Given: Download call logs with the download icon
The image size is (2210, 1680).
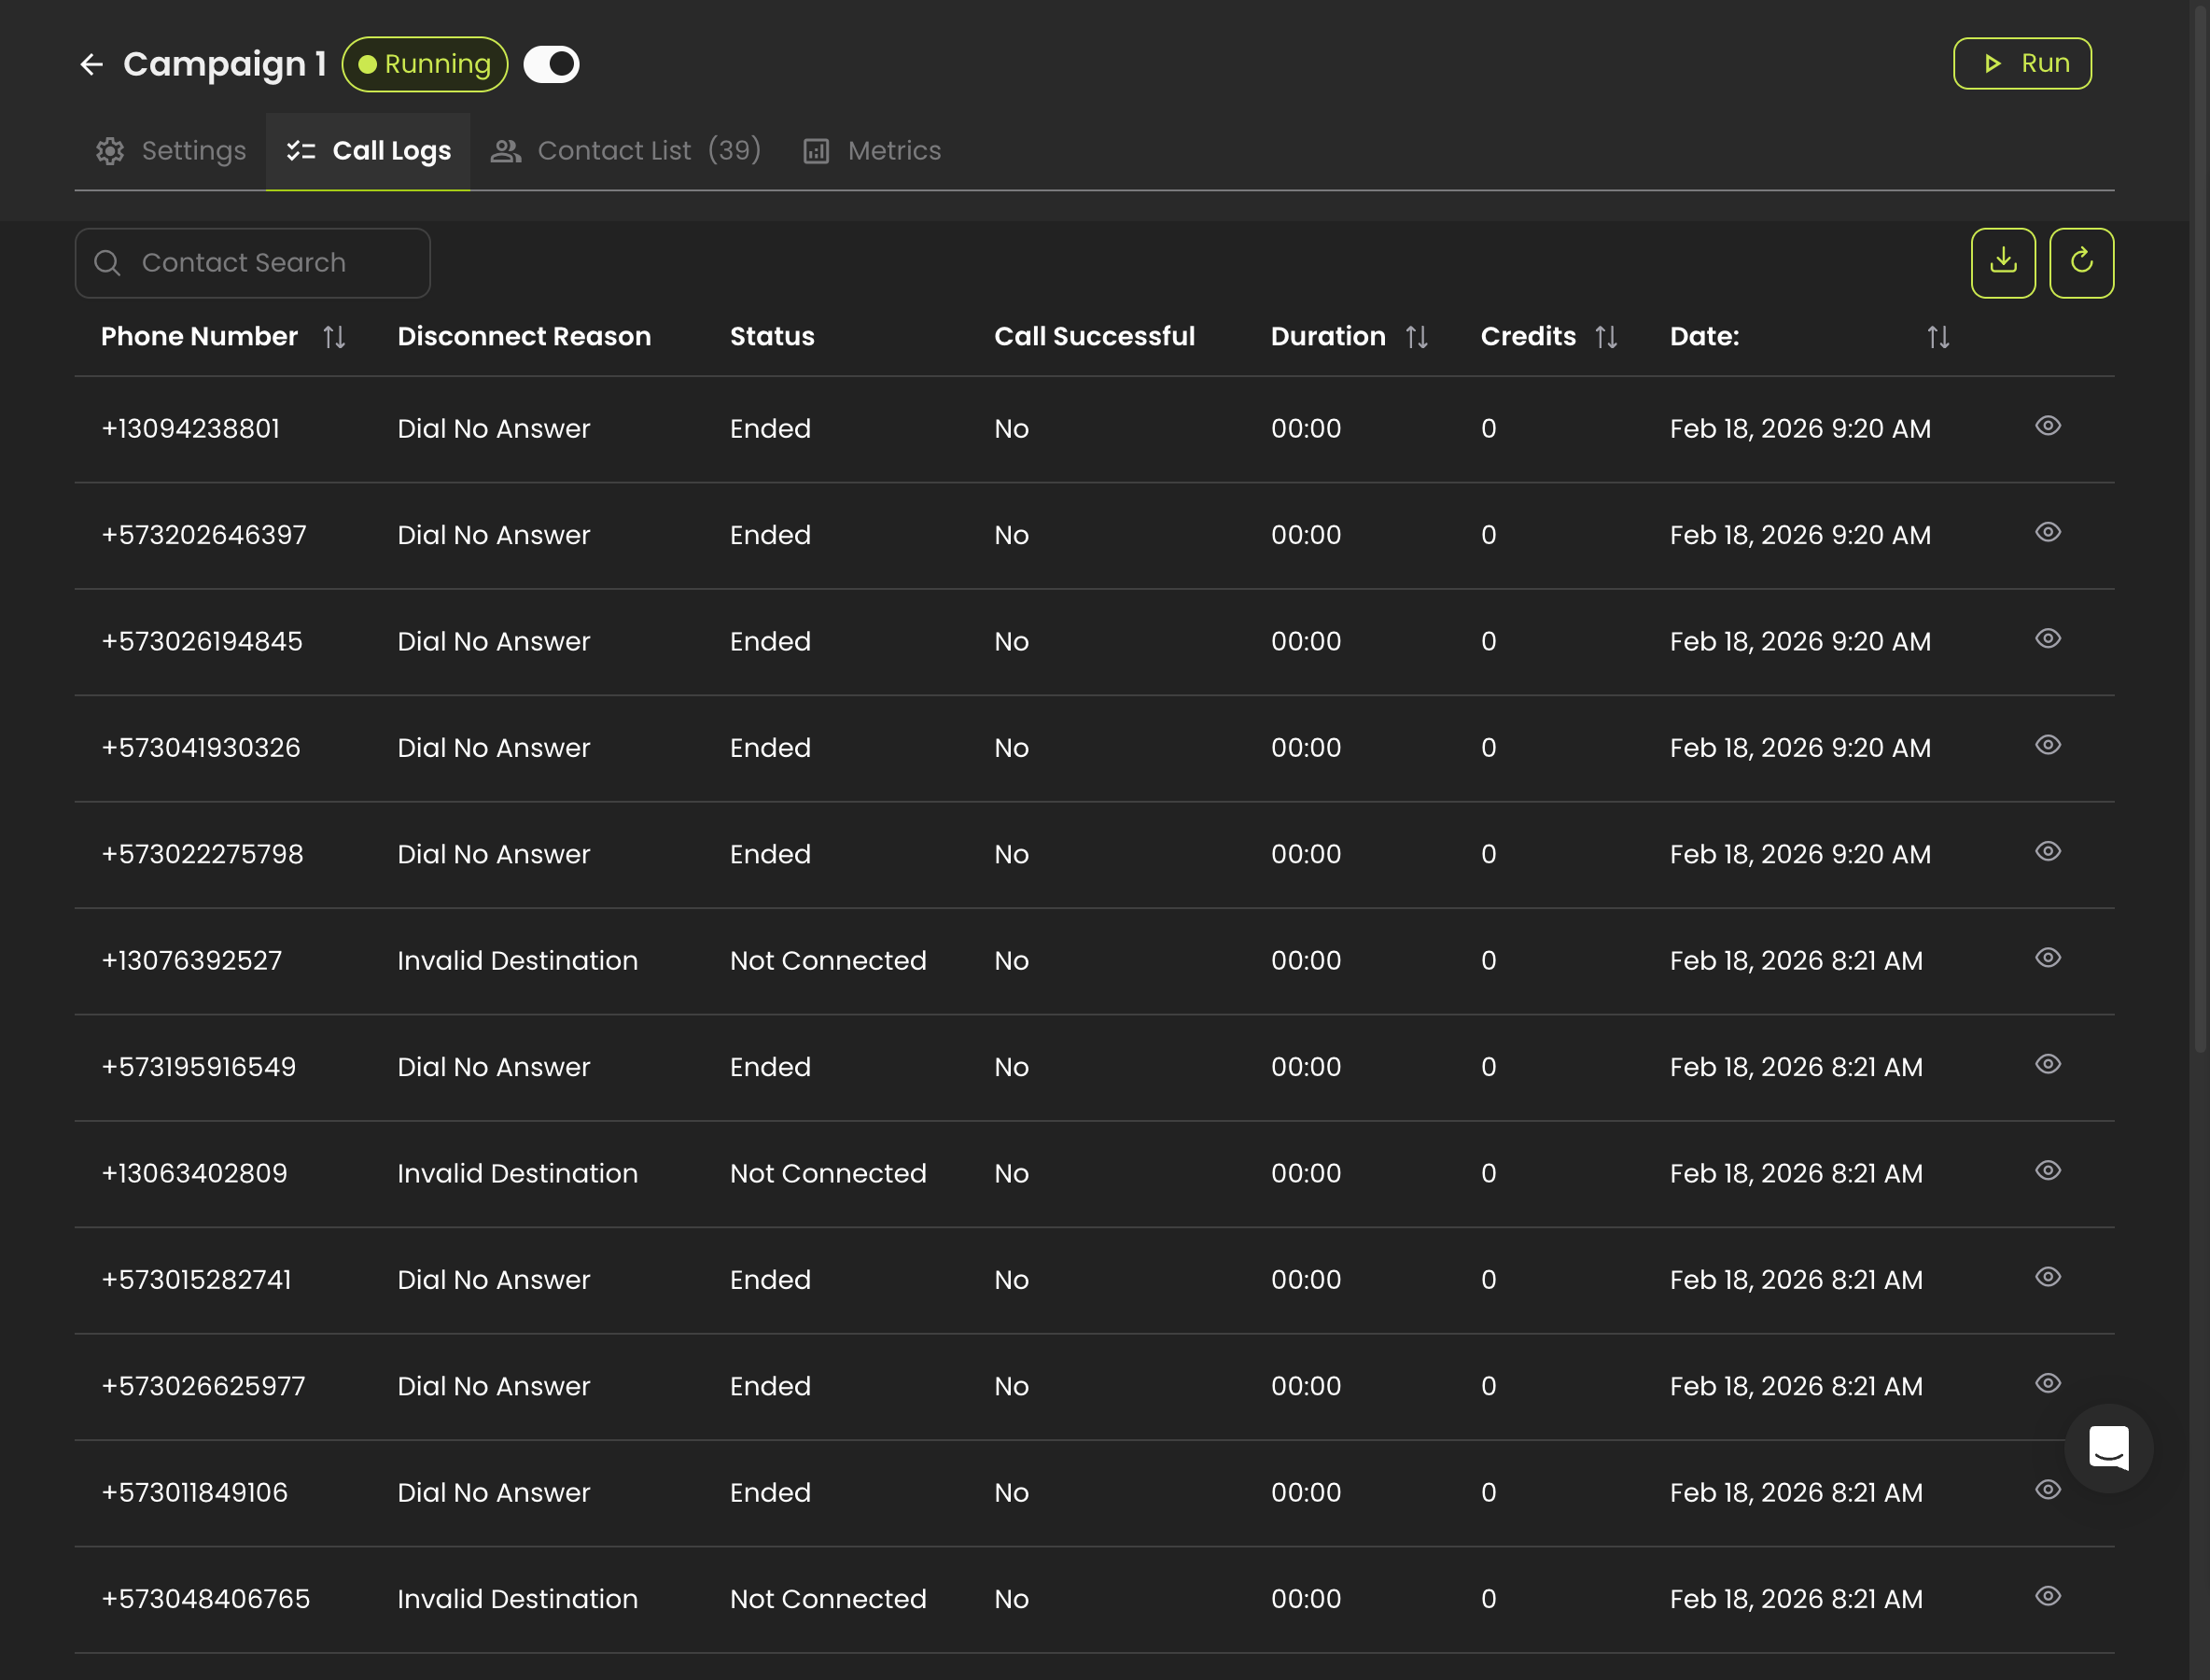Looking at the screenshot, I should pos(2002,263).
